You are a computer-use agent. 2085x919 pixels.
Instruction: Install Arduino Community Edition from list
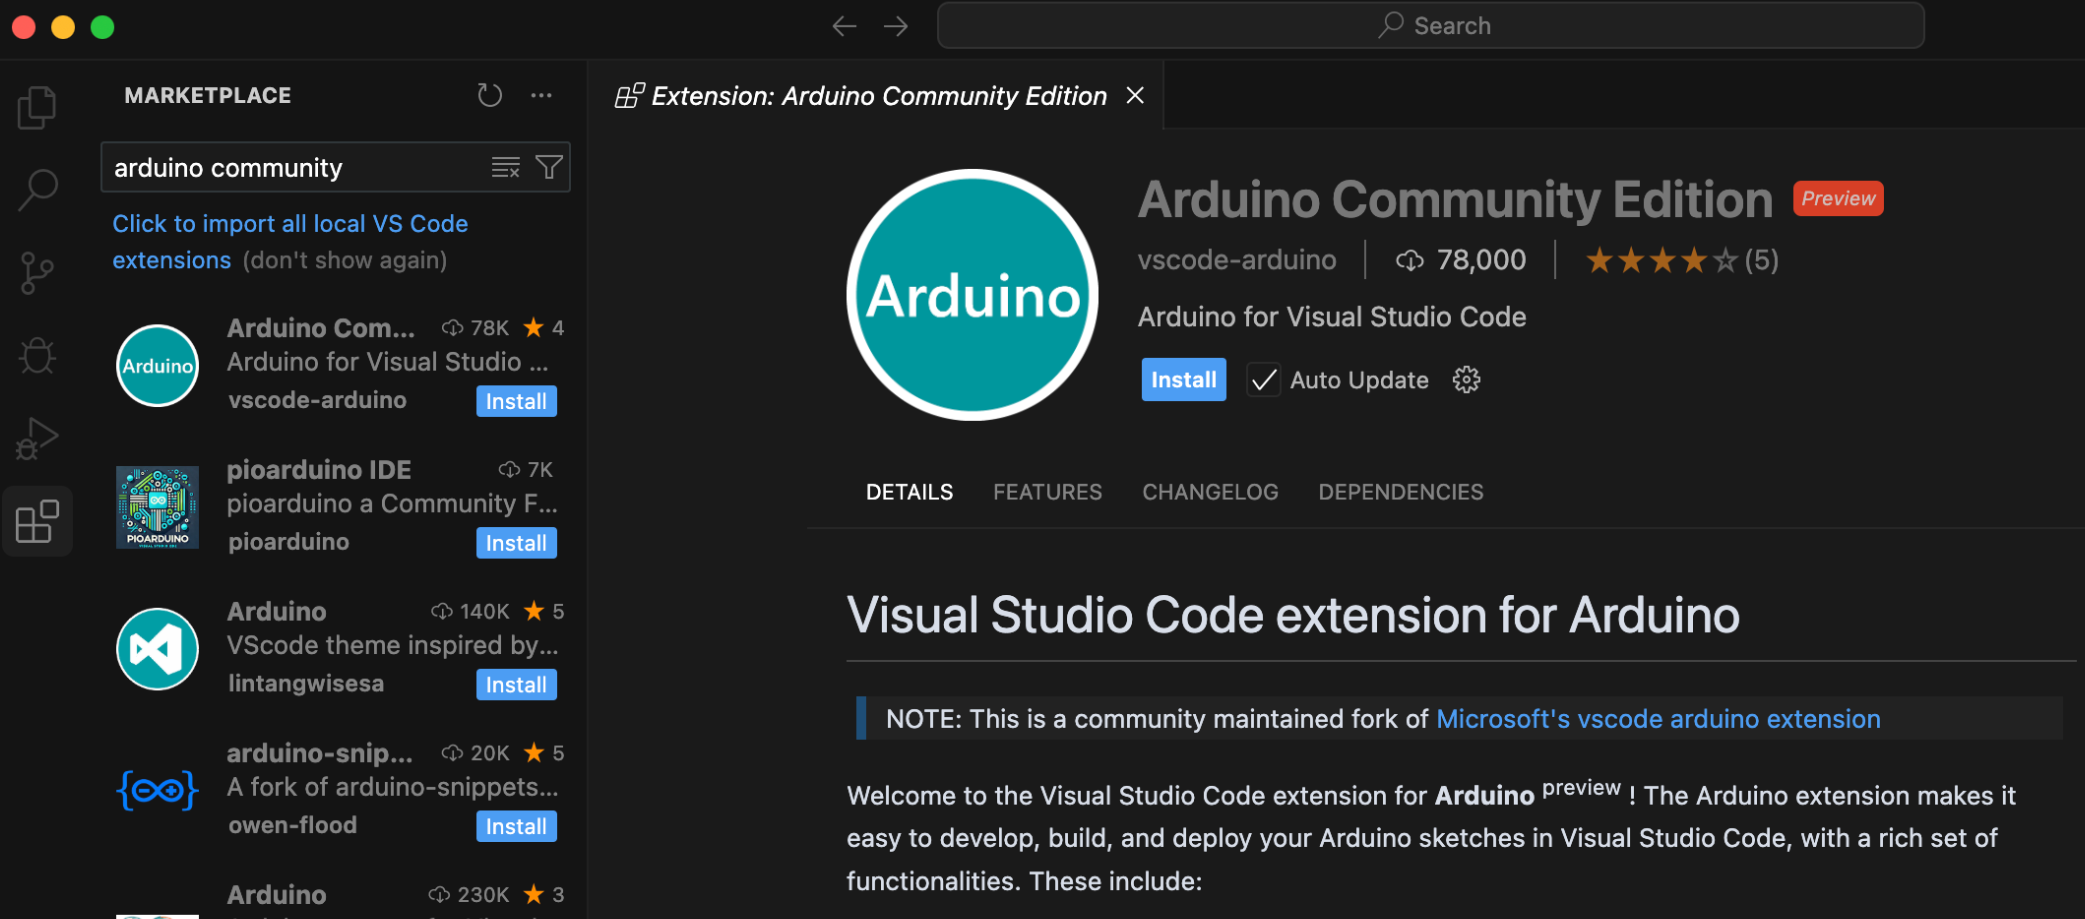(516, 401)
